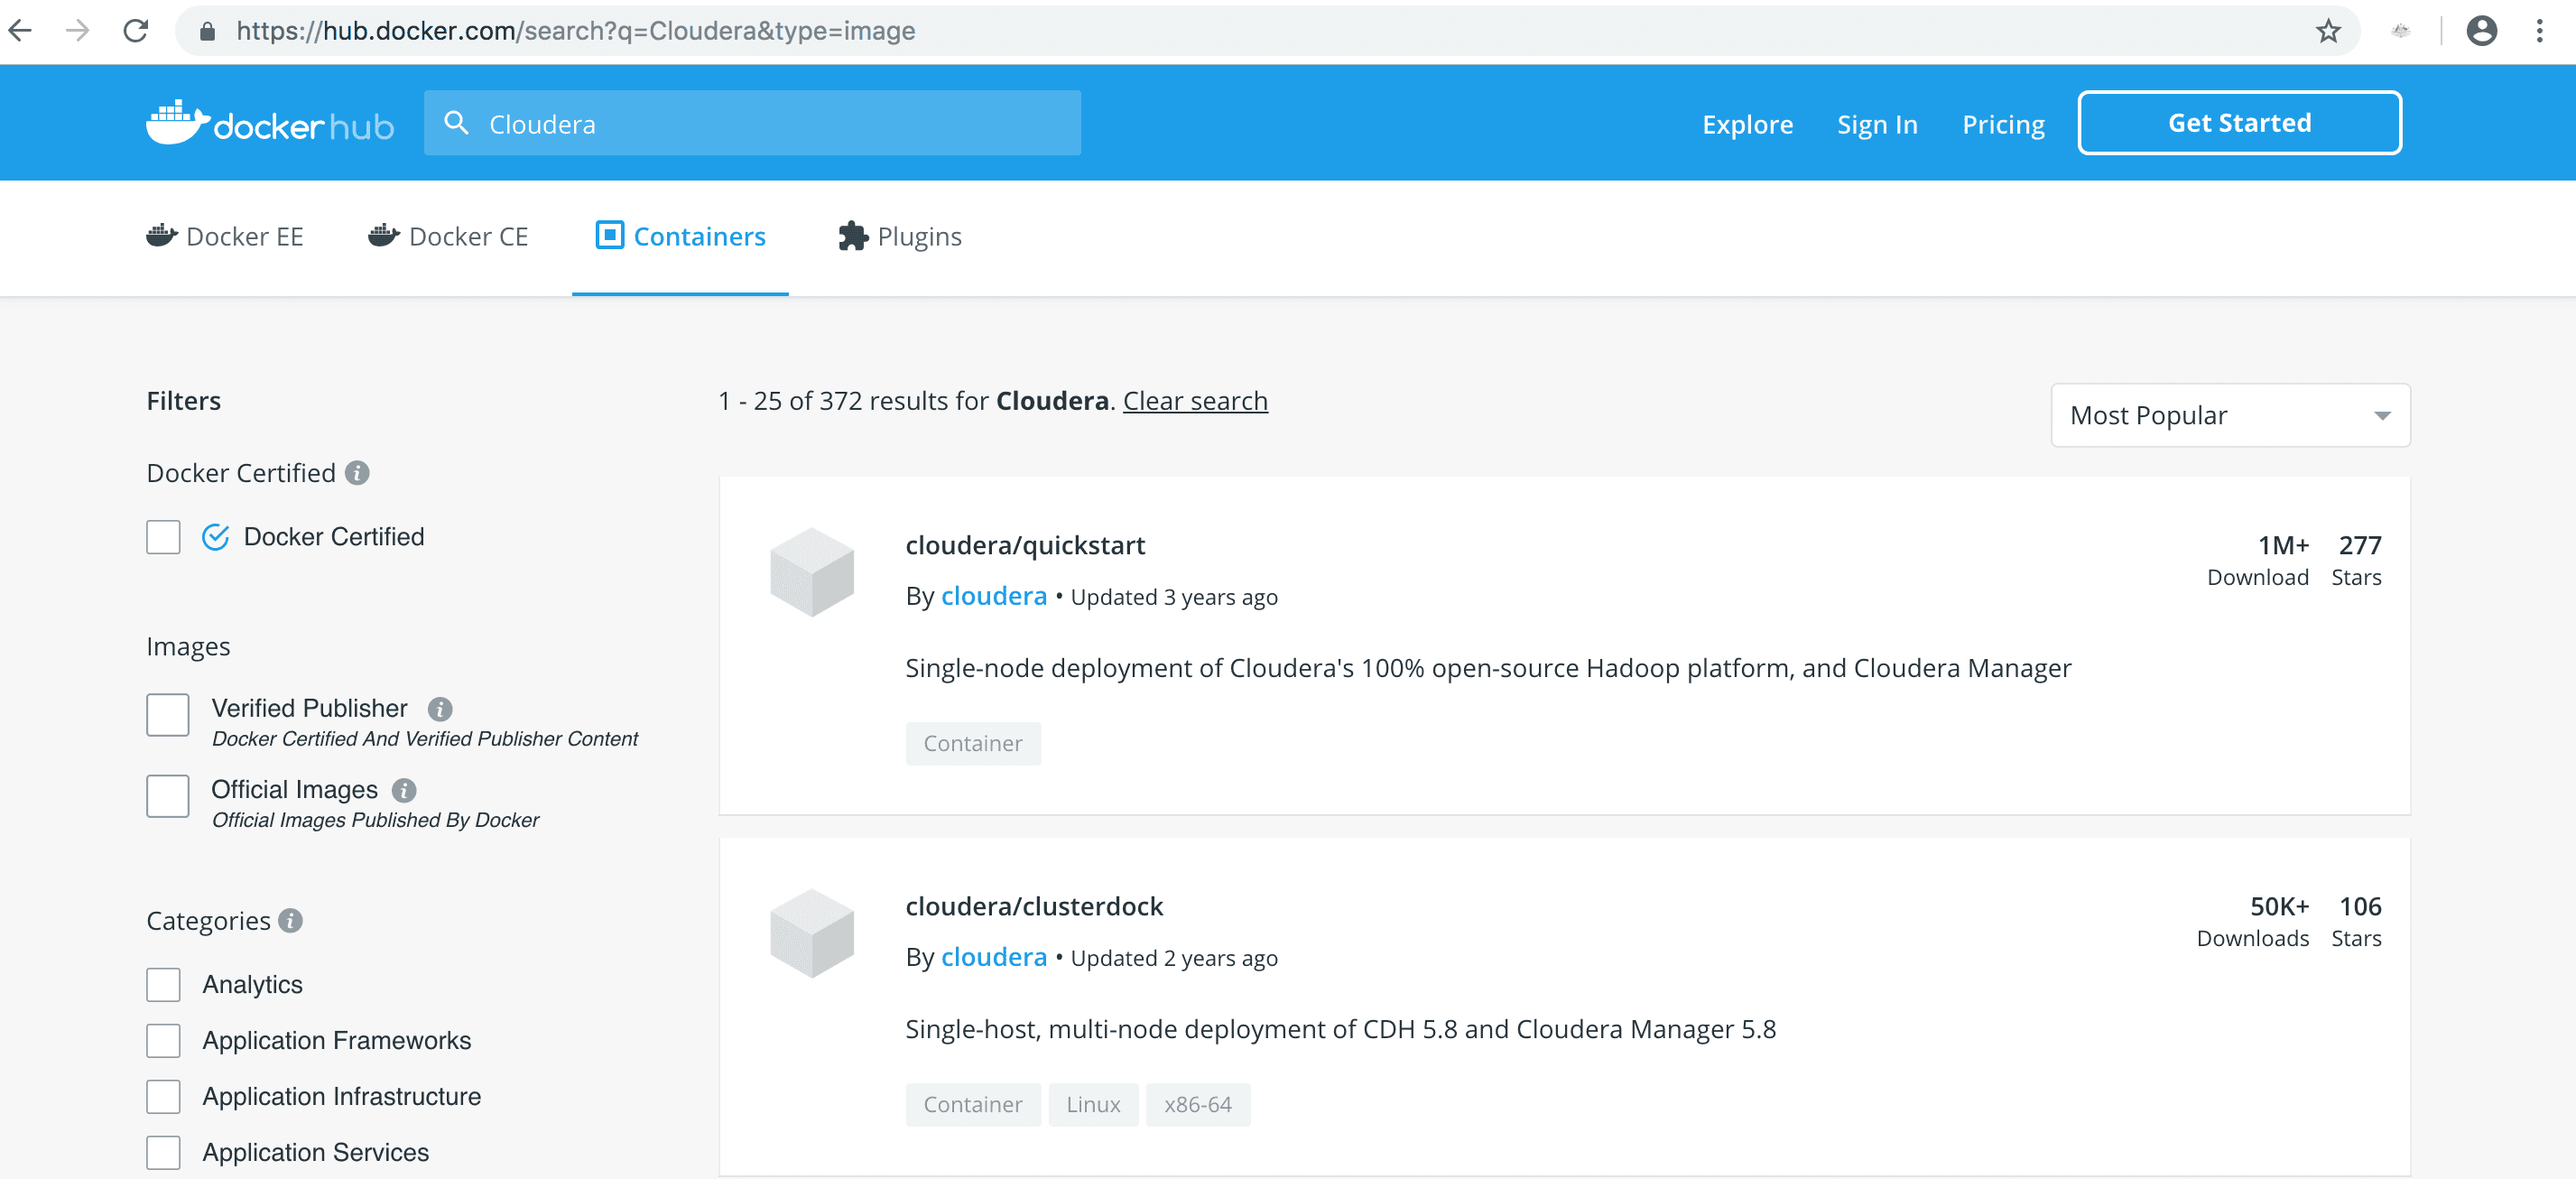
Task: Click the Docker Certified badge checkmark icon
Action: tap(215, 537)
